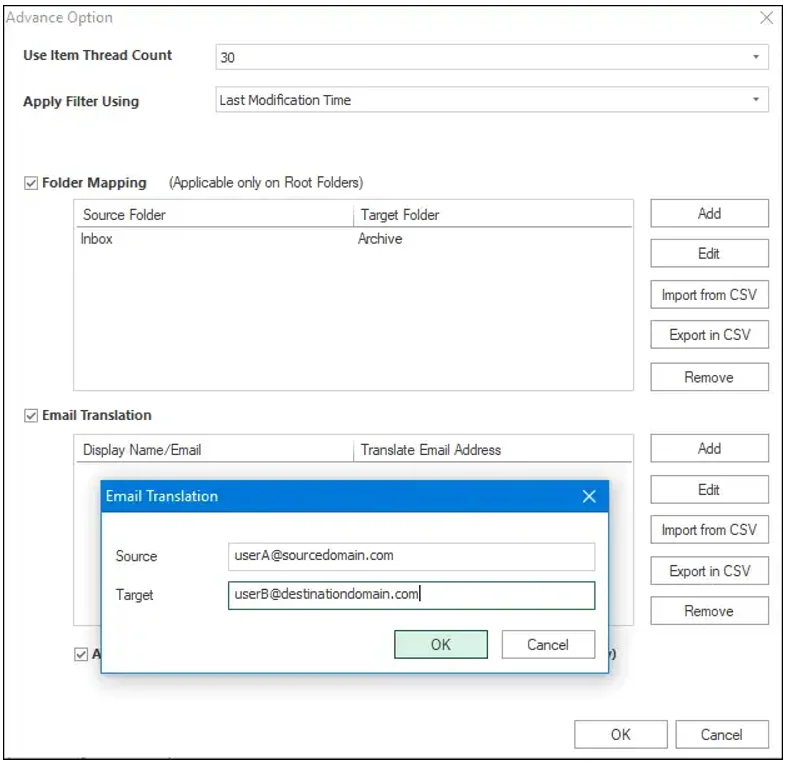Import from CSV for Folder Mapping
The width and height of the screenshot is (810, 766).
(x=709, y=294)
